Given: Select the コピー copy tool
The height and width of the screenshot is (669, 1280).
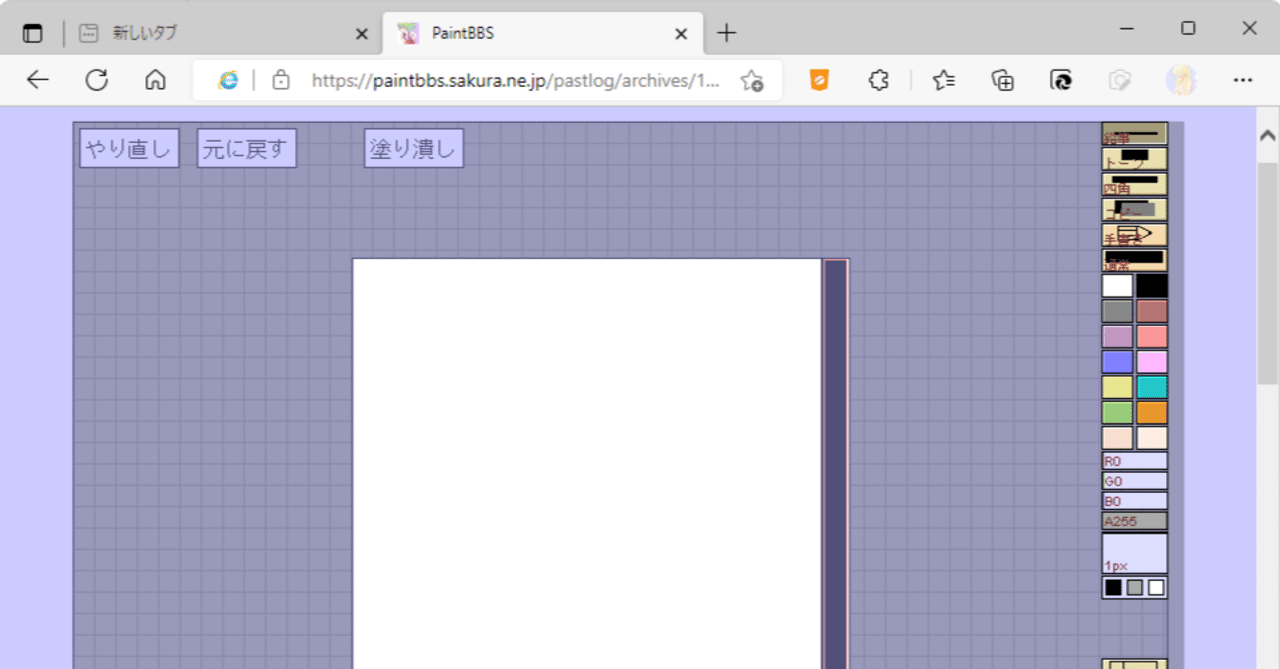Looking at the screenshot, I should pos(1134,210).
